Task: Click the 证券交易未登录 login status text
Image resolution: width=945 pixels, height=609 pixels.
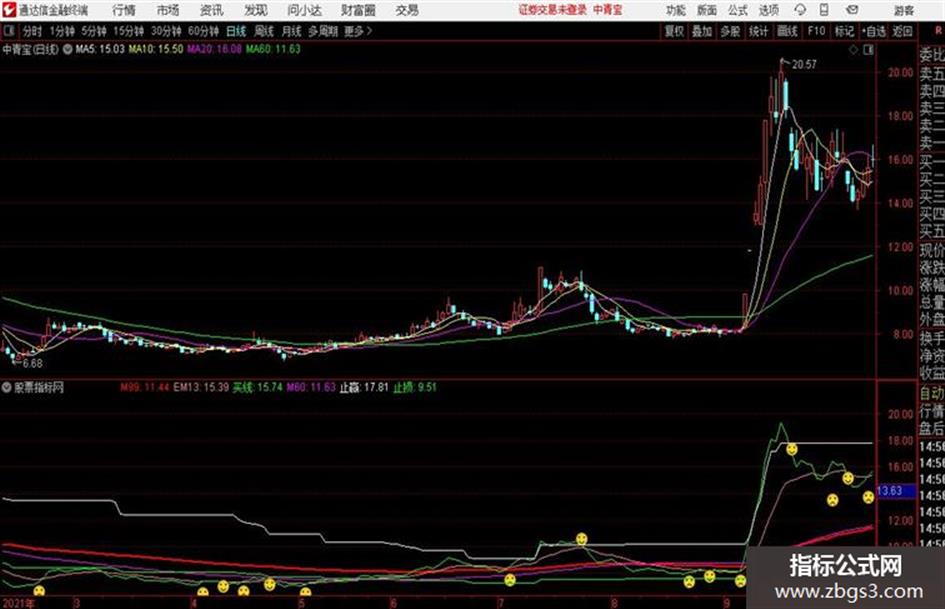Action: tap(552, 10)
